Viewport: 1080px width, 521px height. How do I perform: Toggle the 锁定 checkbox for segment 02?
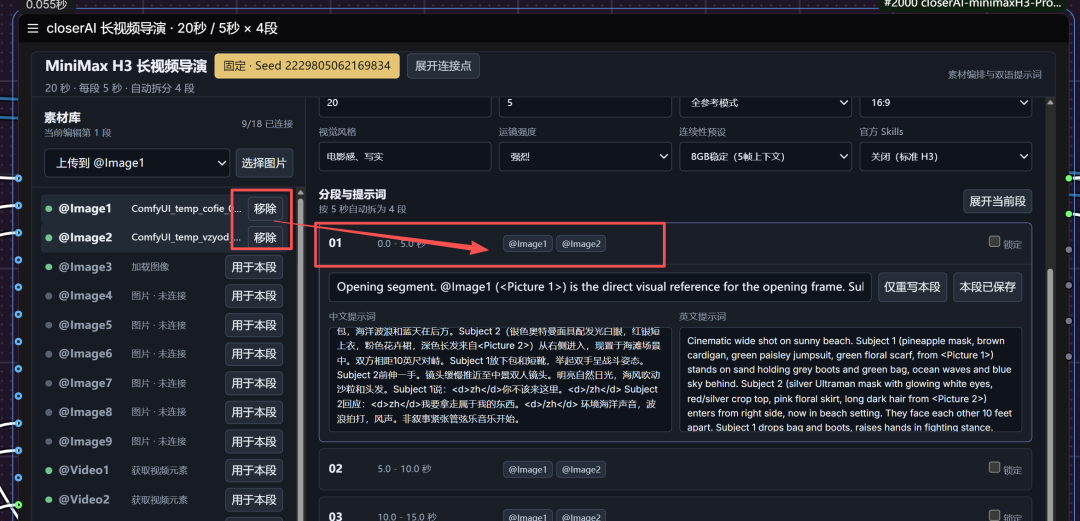click(x=994, y=467)
